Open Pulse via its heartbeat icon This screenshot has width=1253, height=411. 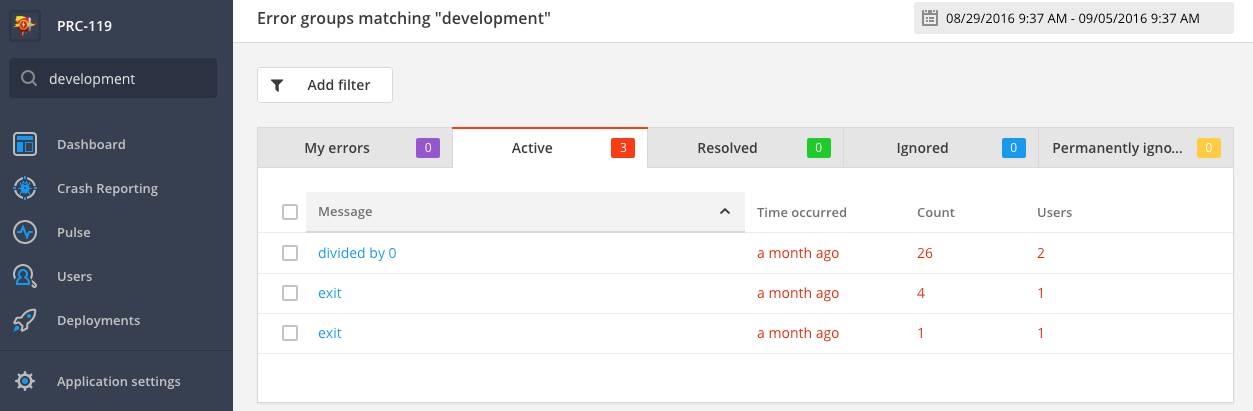pyautogui.click(x=25, y=232)
